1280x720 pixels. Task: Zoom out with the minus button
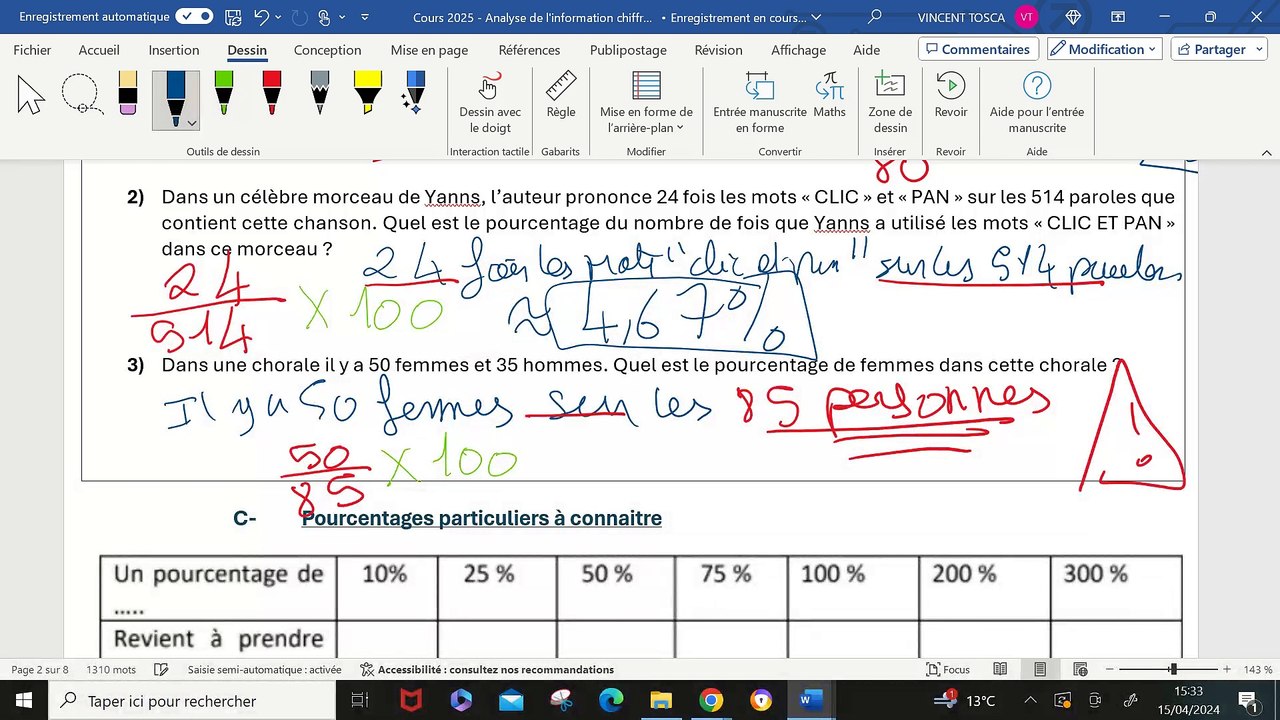[x=1109, y=670]
